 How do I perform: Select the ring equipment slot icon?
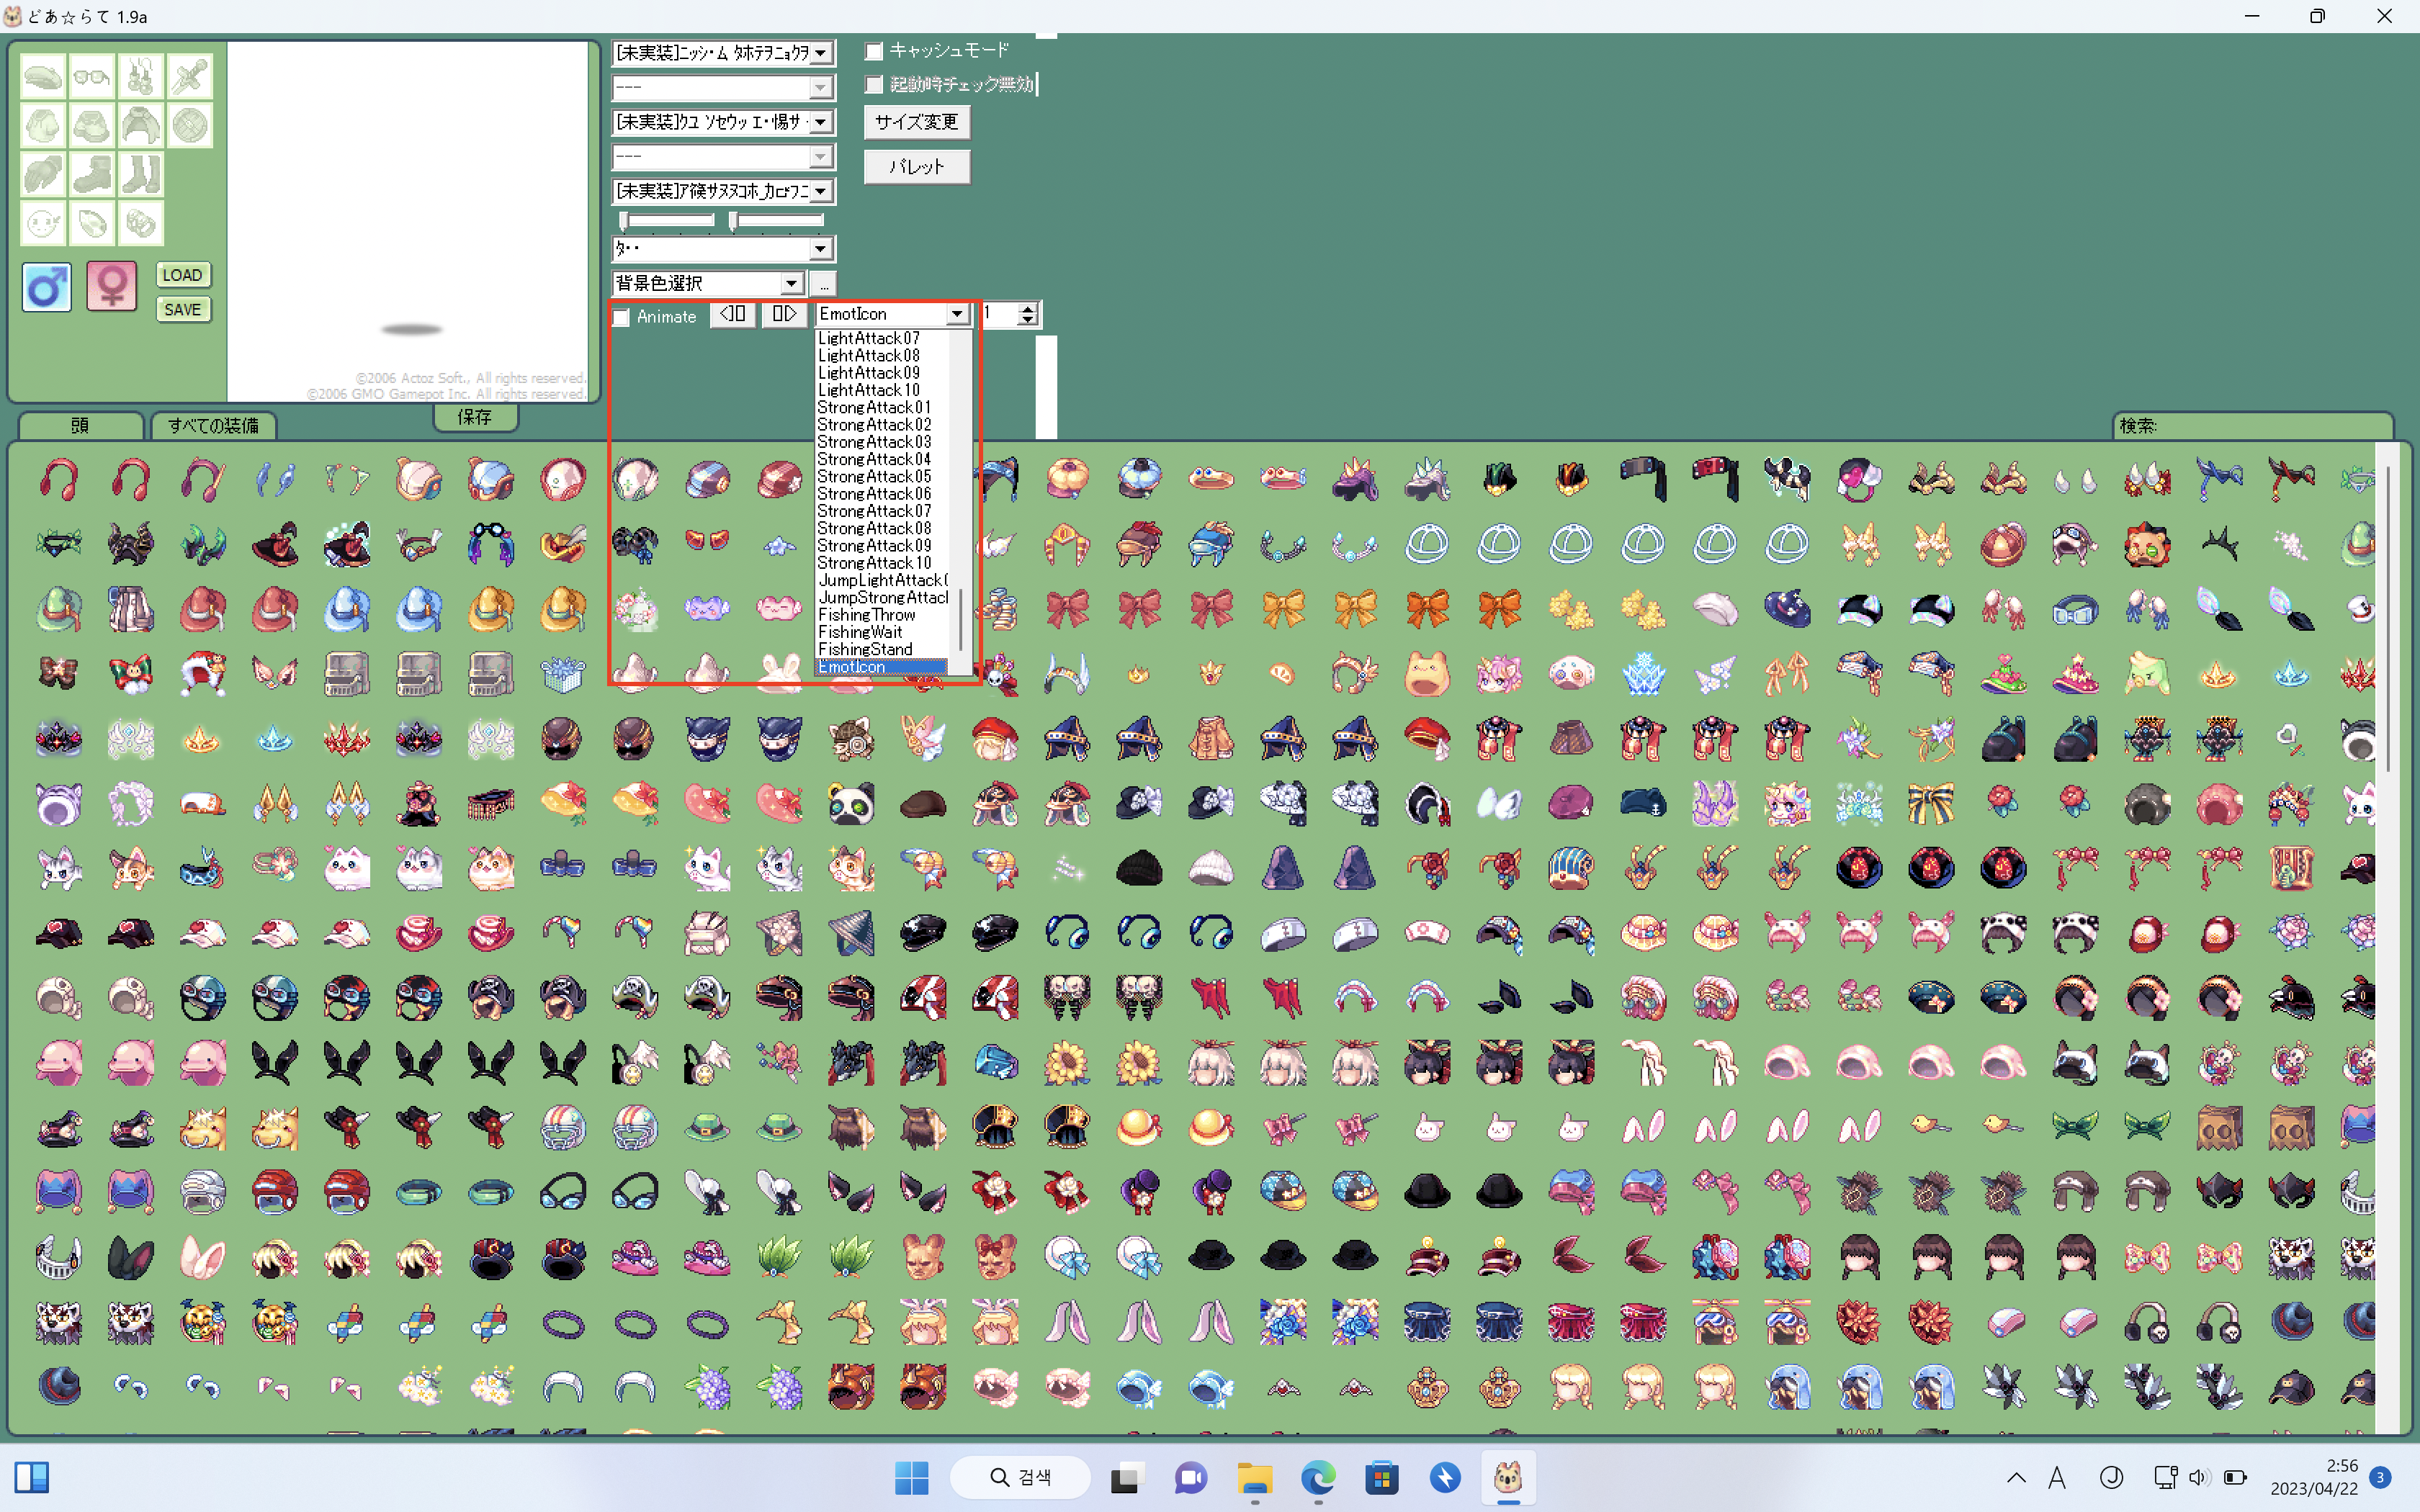tap(141, 224)
